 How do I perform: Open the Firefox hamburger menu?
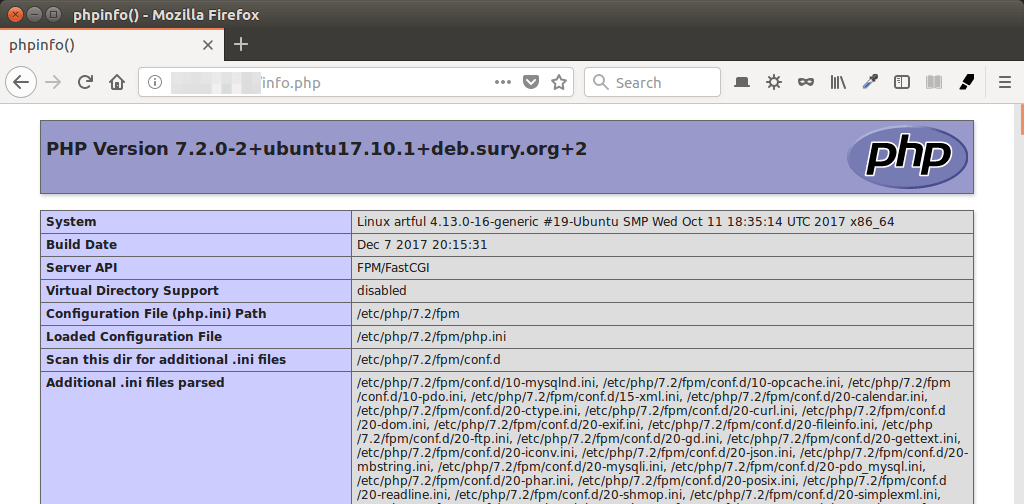(x=1005, y=82)
